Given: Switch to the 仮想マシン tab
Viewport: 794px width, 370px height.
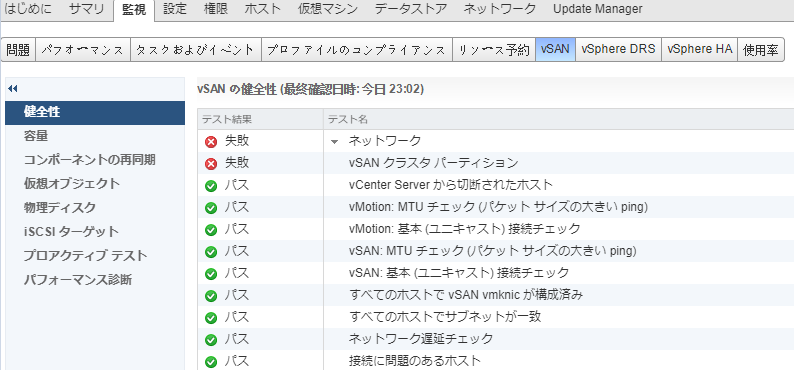Looking at the screenshot, I should [x=328, y=9].
